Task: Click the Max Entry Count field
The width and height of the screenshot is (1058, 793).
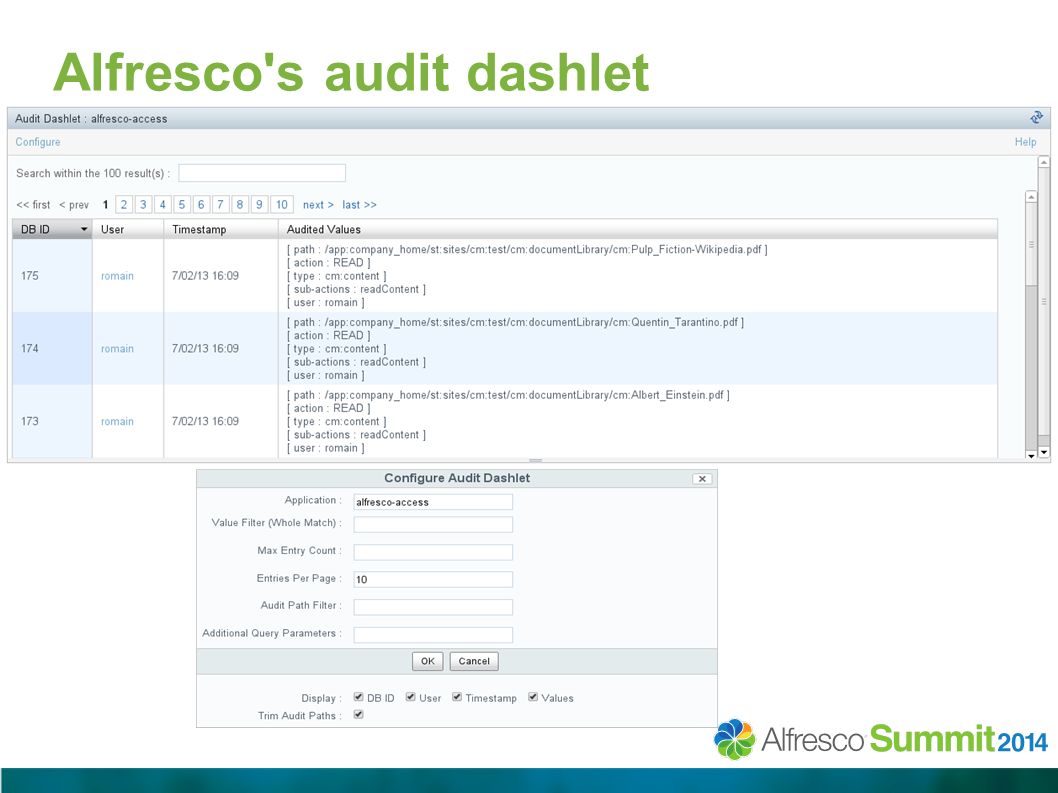Action: (x=433, y=552)
